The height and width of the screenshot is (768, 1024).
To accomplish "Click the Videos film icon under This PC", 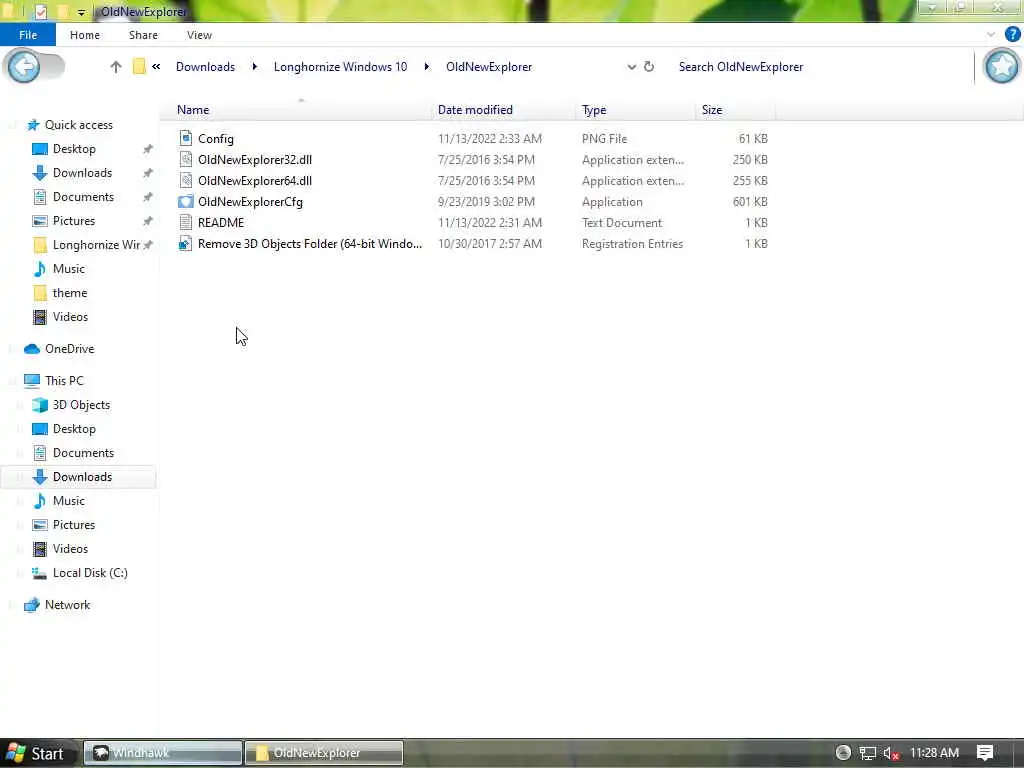I will pyautogui.click(x=40, y=549).
